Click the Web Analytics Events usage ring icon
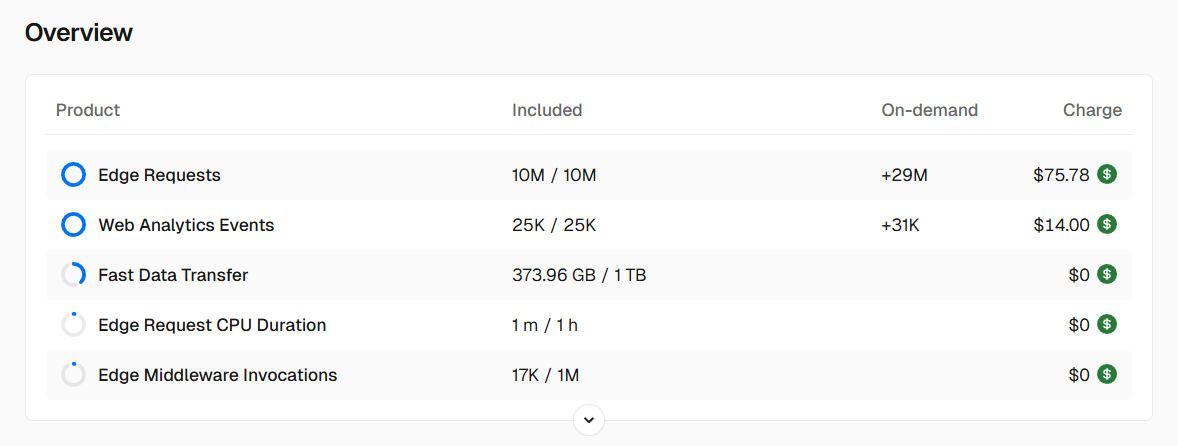The height and width of the screenshot is (446, 1178). pyautogui.click(x=73, y=225)
